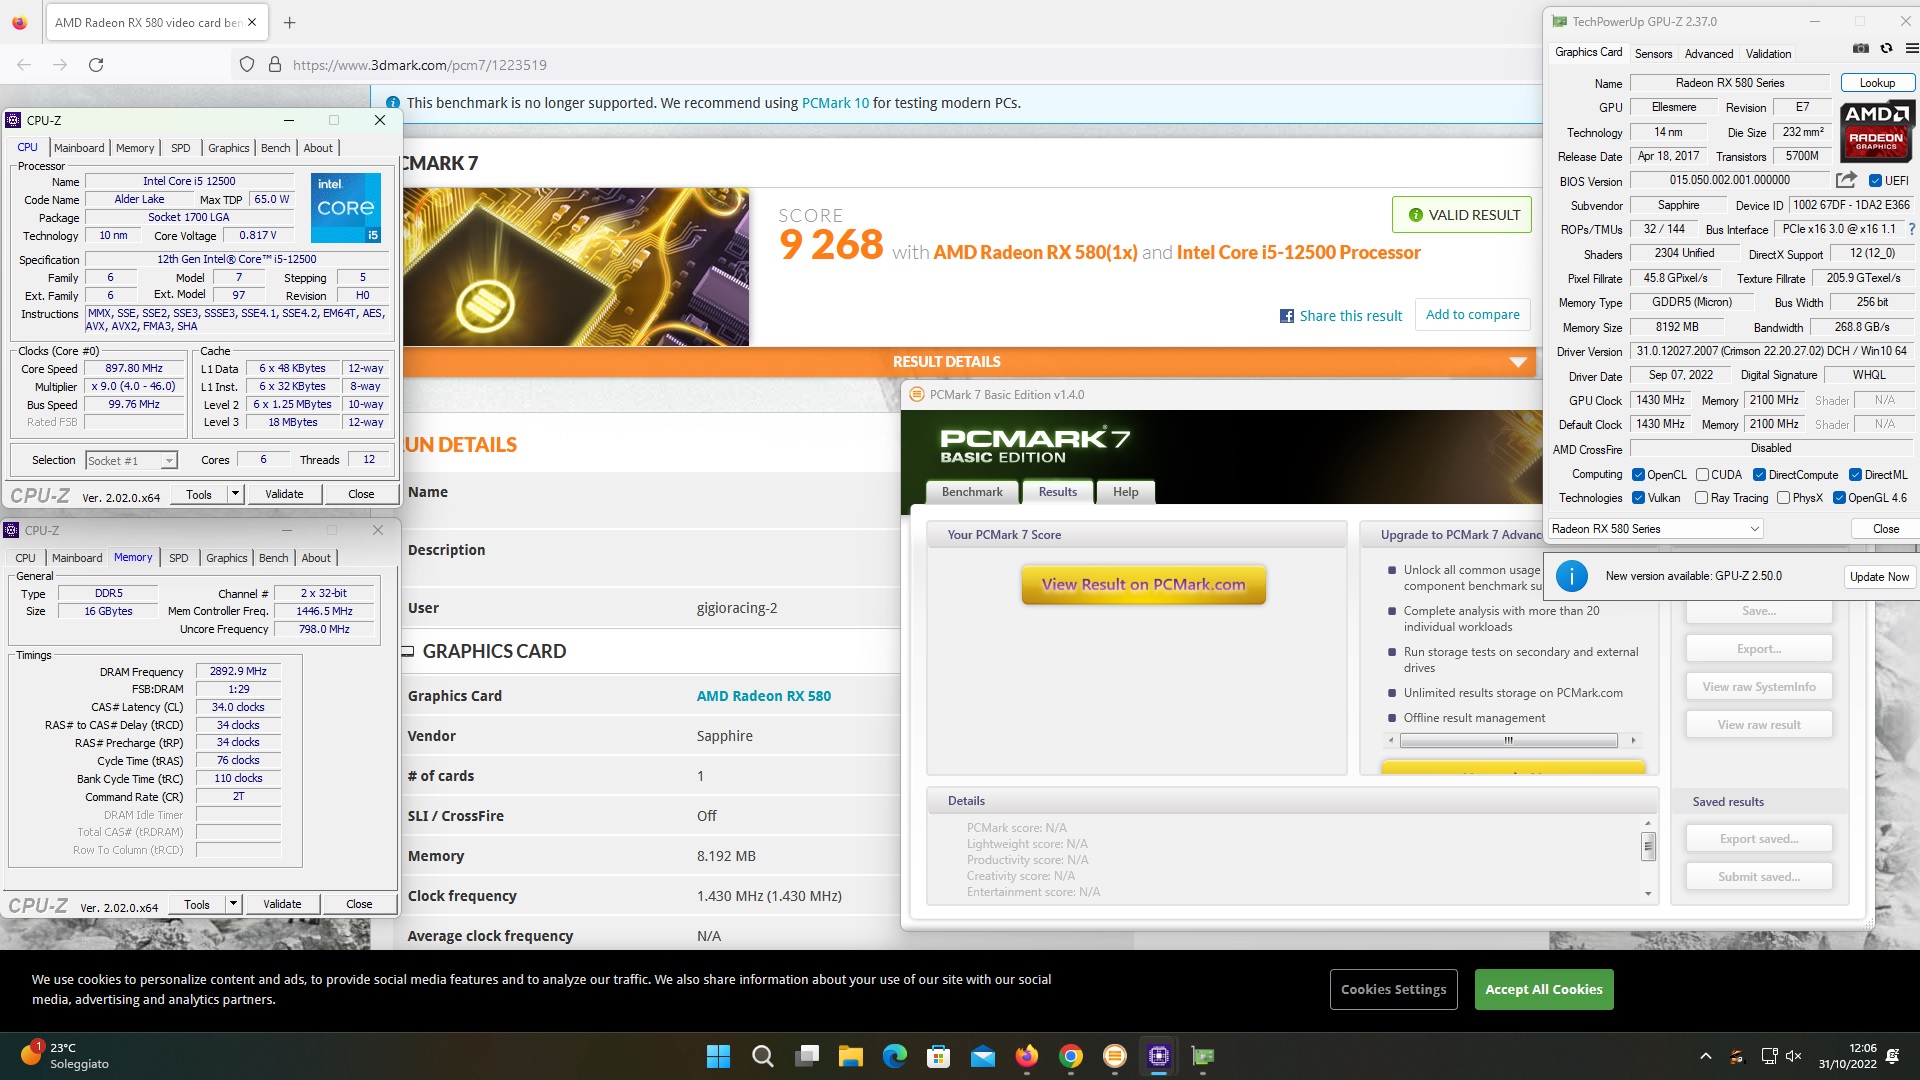This screenshot has height=1080, width=1920.
Task: Click the down arrow of the PCMark Details scrollbar
Action: pos(1648,894)
